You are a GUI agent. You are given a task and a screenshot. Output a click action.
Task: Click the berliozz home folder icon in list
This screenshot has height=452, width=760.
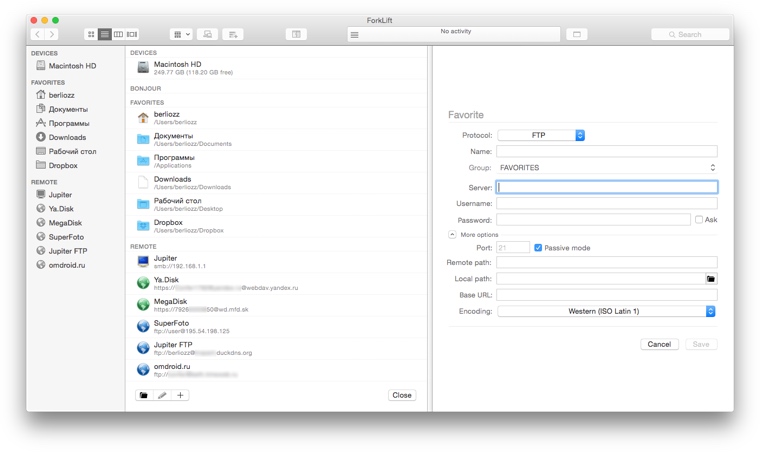coord(143,118)
